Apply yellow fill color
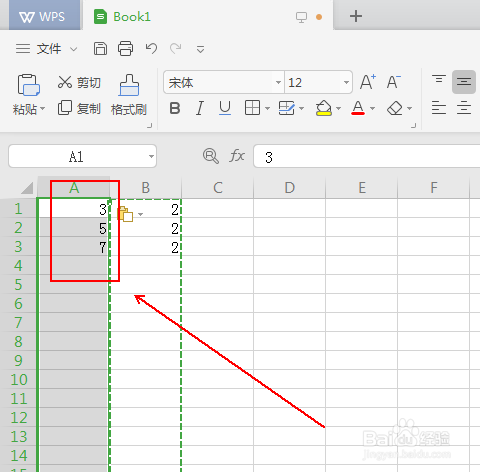The image size is (480, 472). 324,108
